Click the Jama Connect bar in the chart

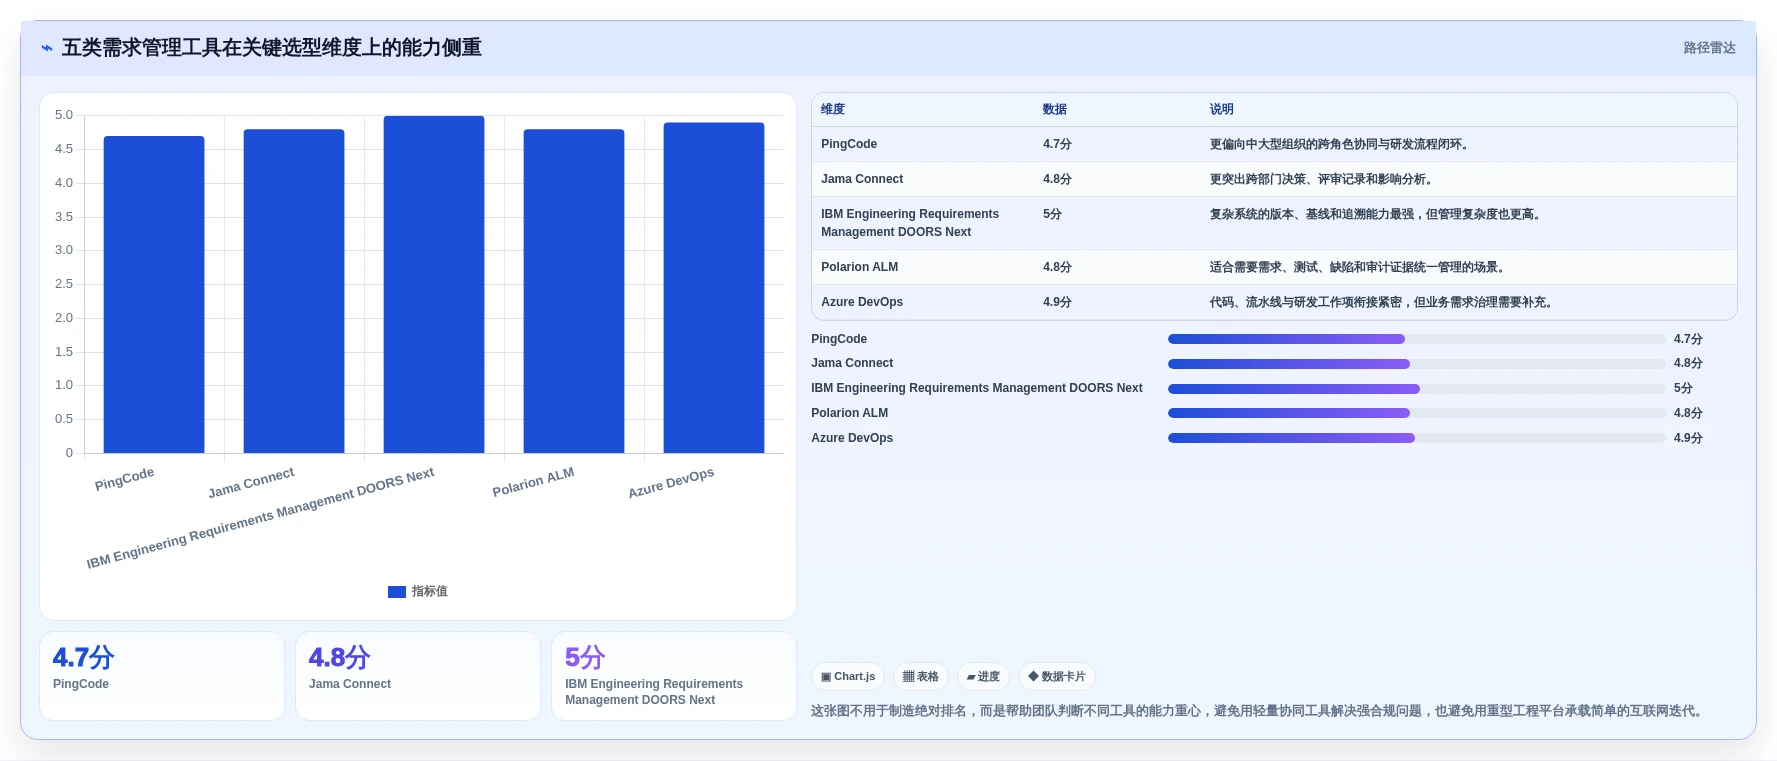tap(294, 291)
